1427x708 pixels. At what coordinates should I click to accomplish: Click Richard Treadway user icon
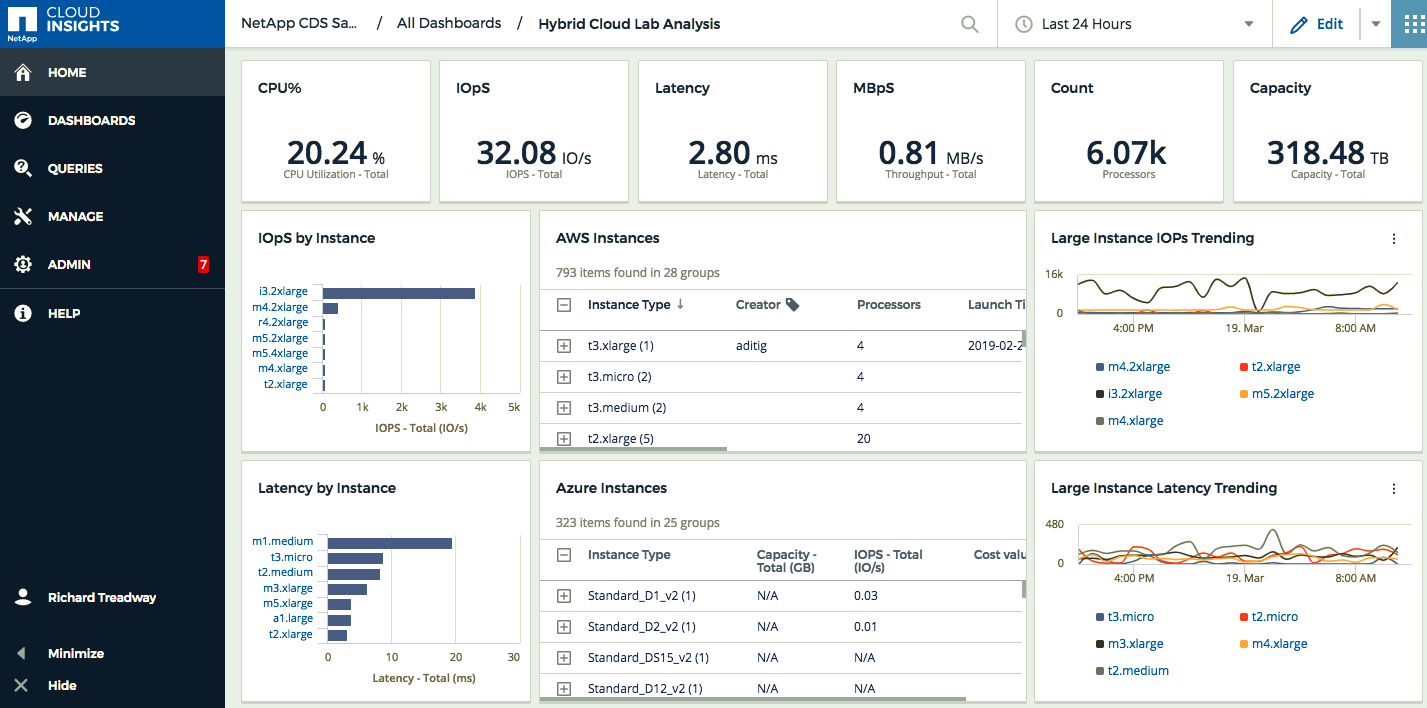[23, 597]
